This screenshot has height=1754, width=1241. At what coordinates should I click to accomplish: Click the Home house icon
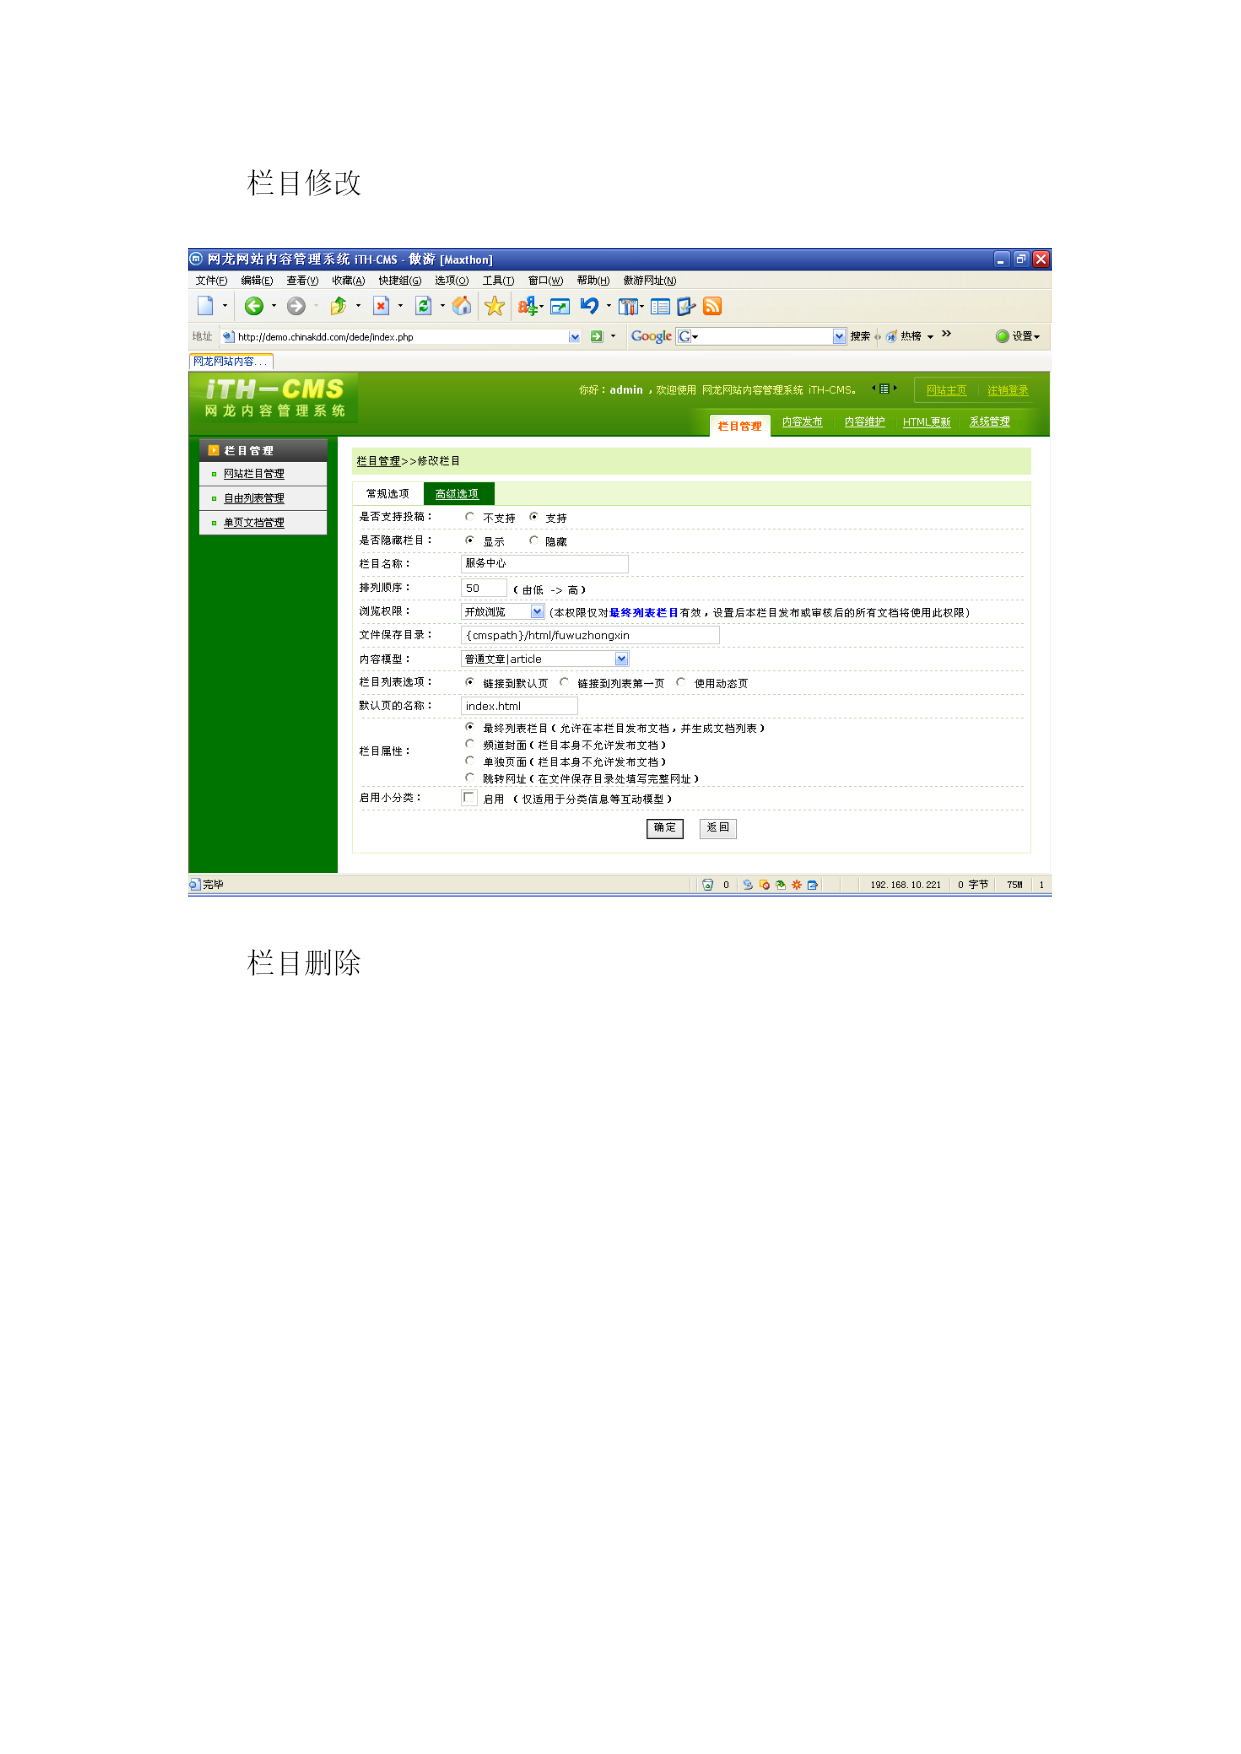coord(462,306)
